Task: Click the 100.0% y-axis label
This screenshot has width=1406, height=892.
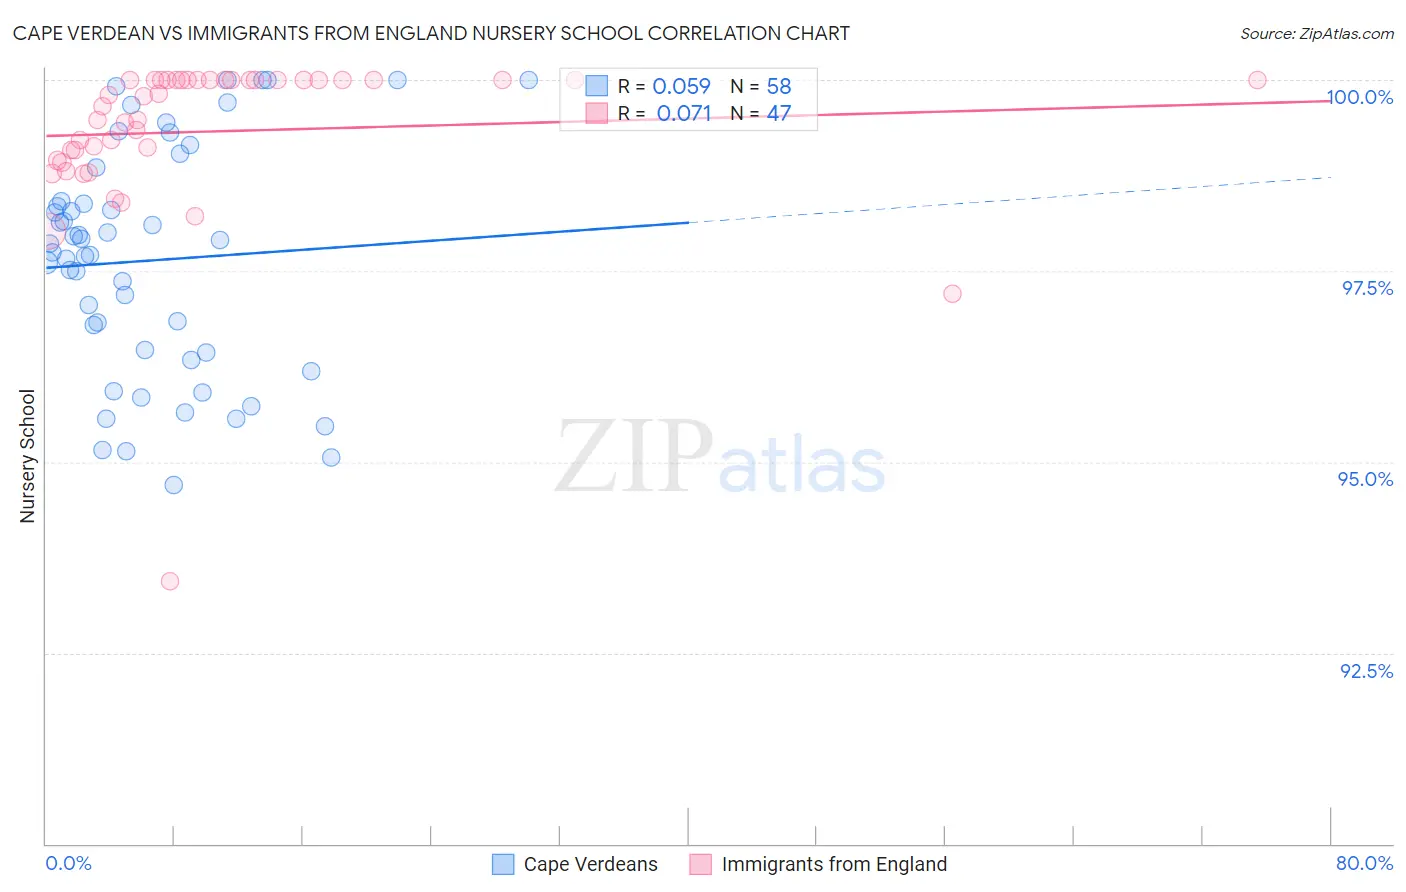Action: tap(1360, 97)
